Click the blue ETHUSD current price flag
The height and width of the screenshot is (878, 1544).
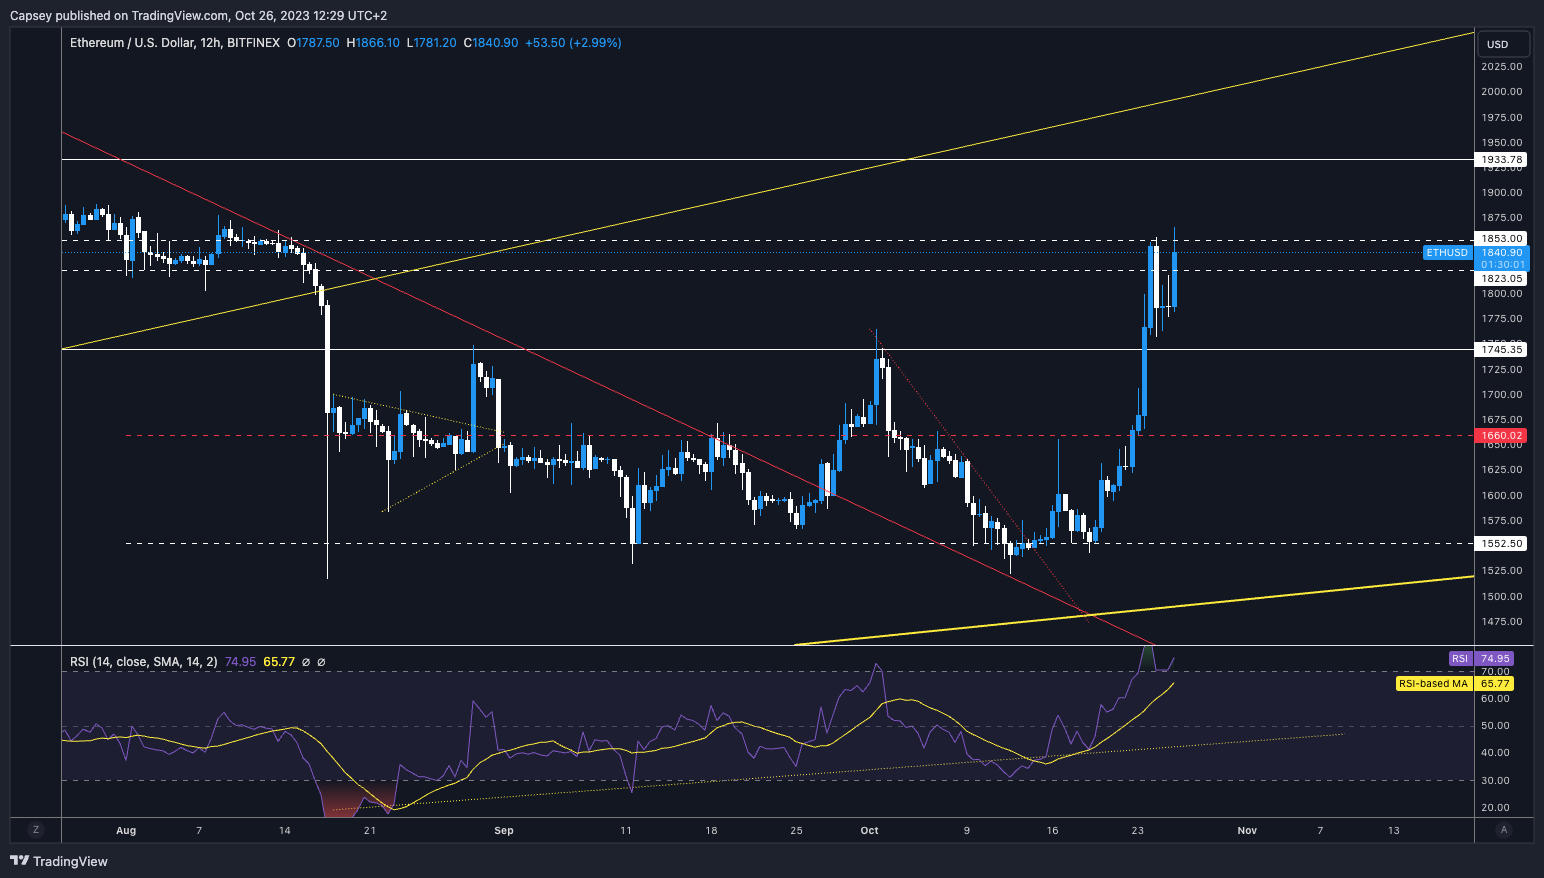[x=1447, y=253]
